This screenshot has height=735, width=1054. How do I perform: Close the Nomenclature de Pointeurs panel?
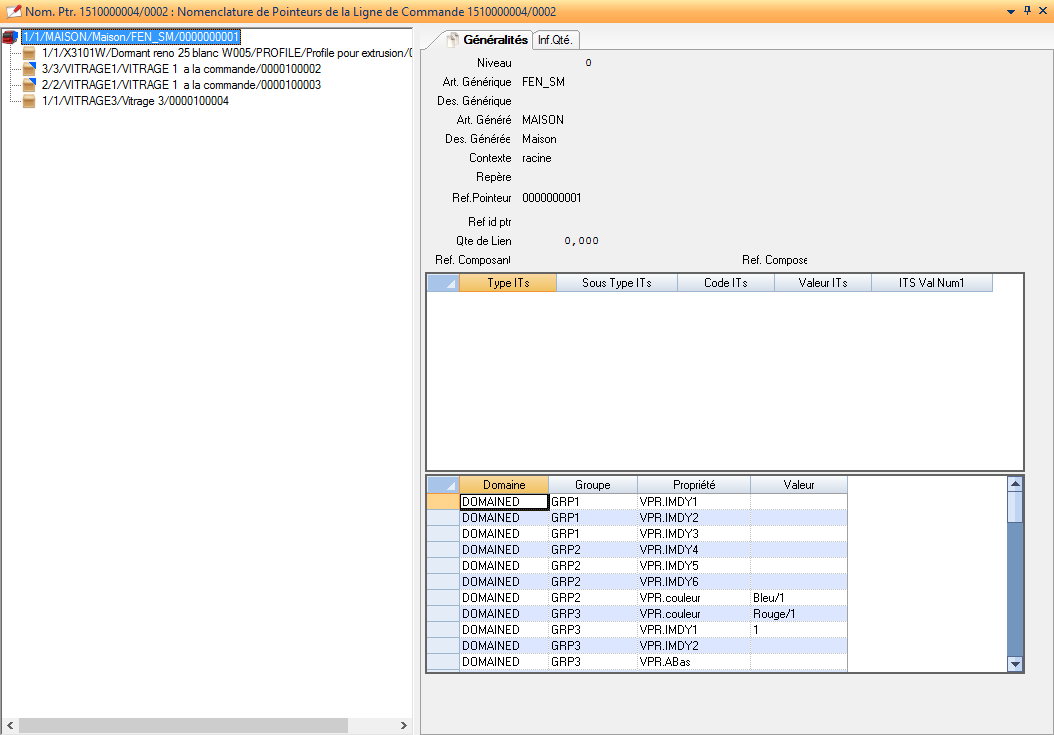tap(1042, 11)
